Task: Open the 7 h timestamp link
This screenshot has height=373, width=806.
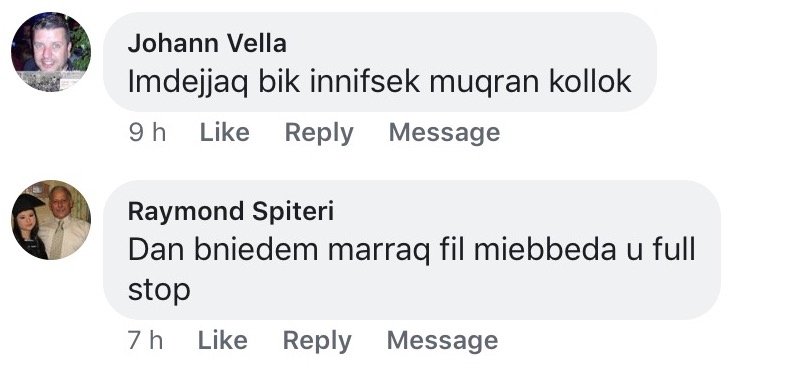Action: (145, 340)
